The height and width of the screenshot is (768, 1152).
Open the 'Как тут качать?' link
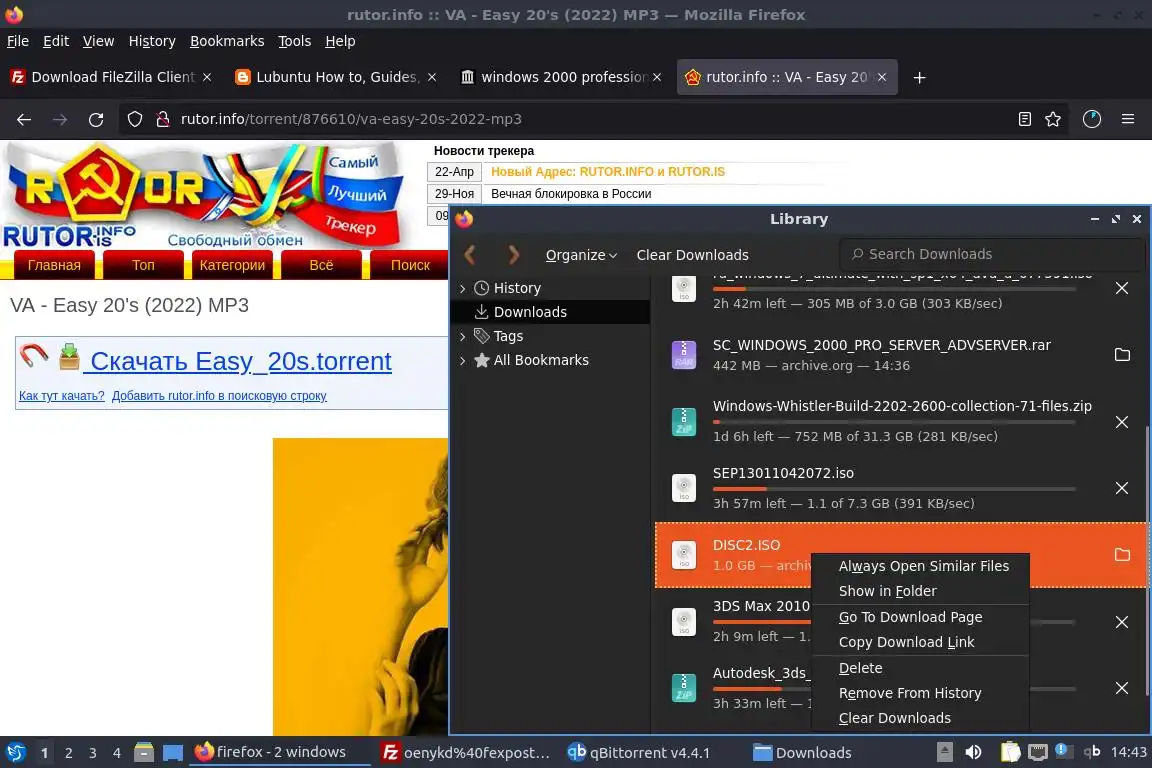[62, 395]
